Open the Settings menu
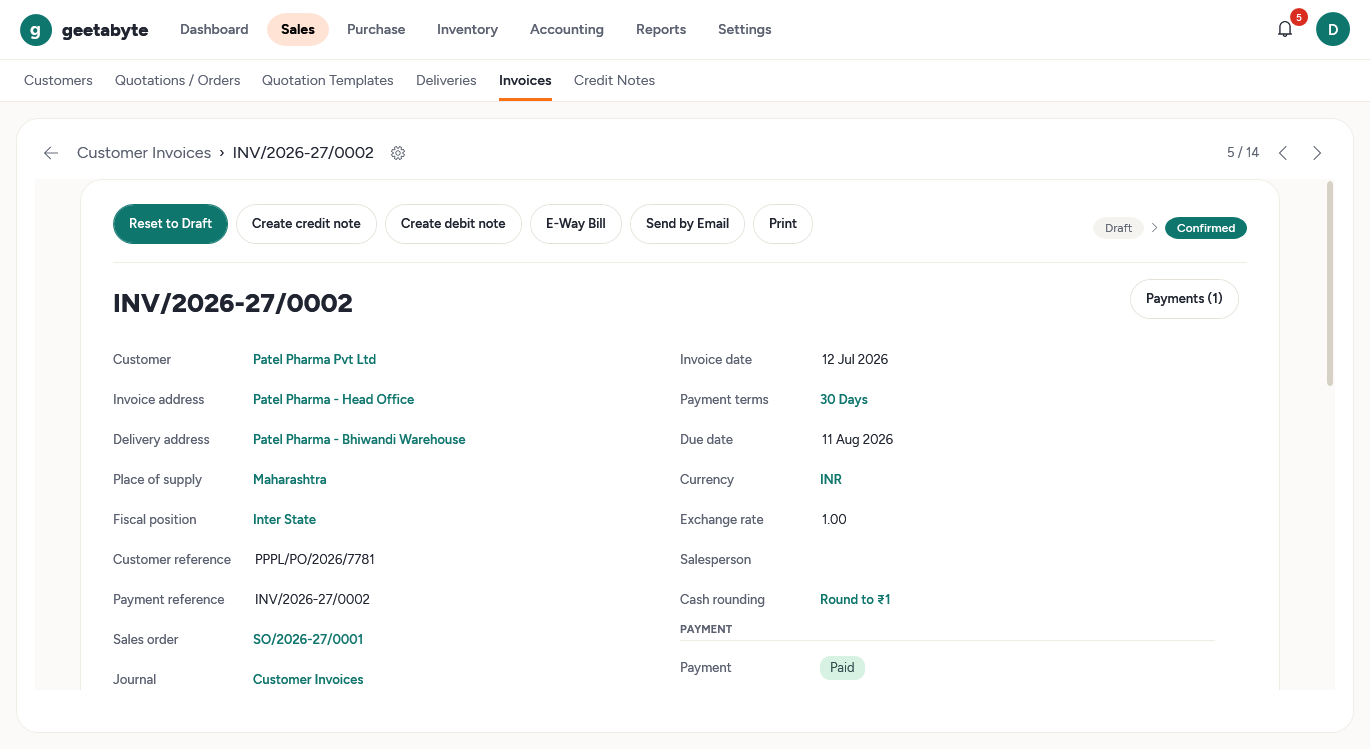 pos(745,30)
